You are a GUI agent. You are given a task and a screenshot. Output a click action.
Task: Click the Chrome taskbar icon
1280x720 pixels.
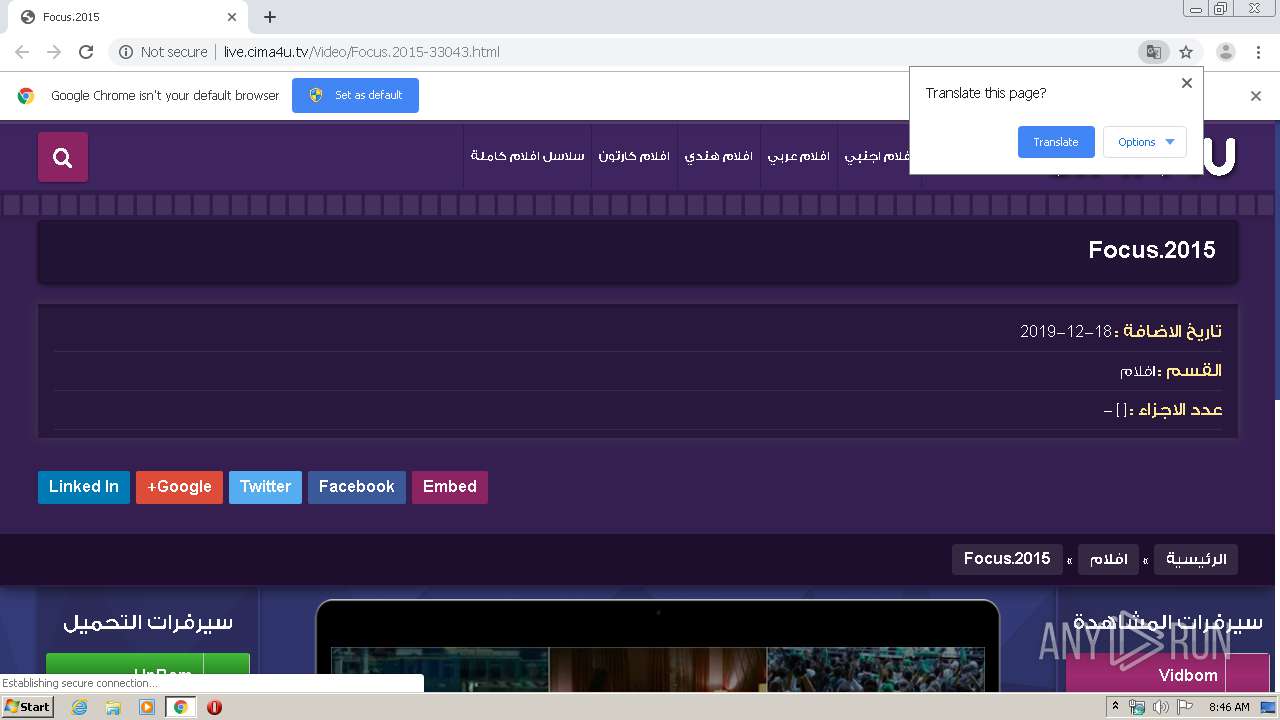pos(180,707)
